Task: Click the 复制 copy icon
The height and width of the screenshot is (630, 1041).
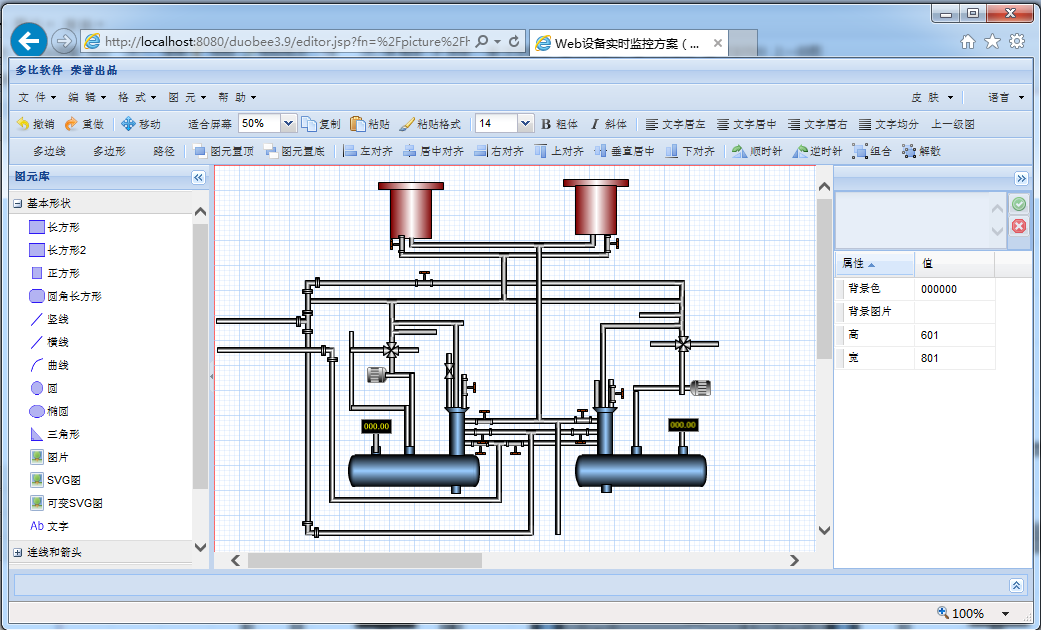Action: (309, 124)
